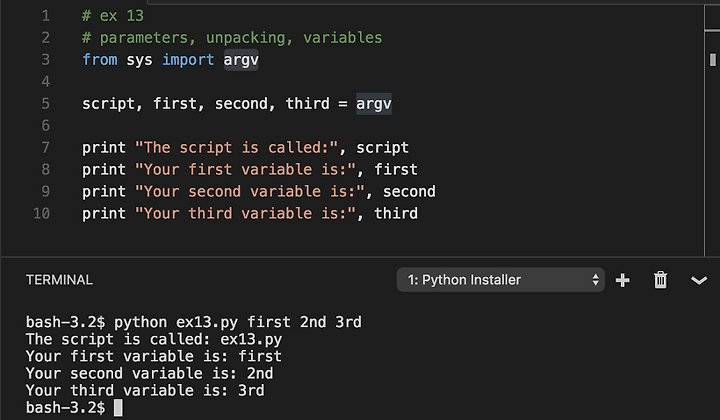
Task: Click argv at end of line 5
Action: click(374, 104)
